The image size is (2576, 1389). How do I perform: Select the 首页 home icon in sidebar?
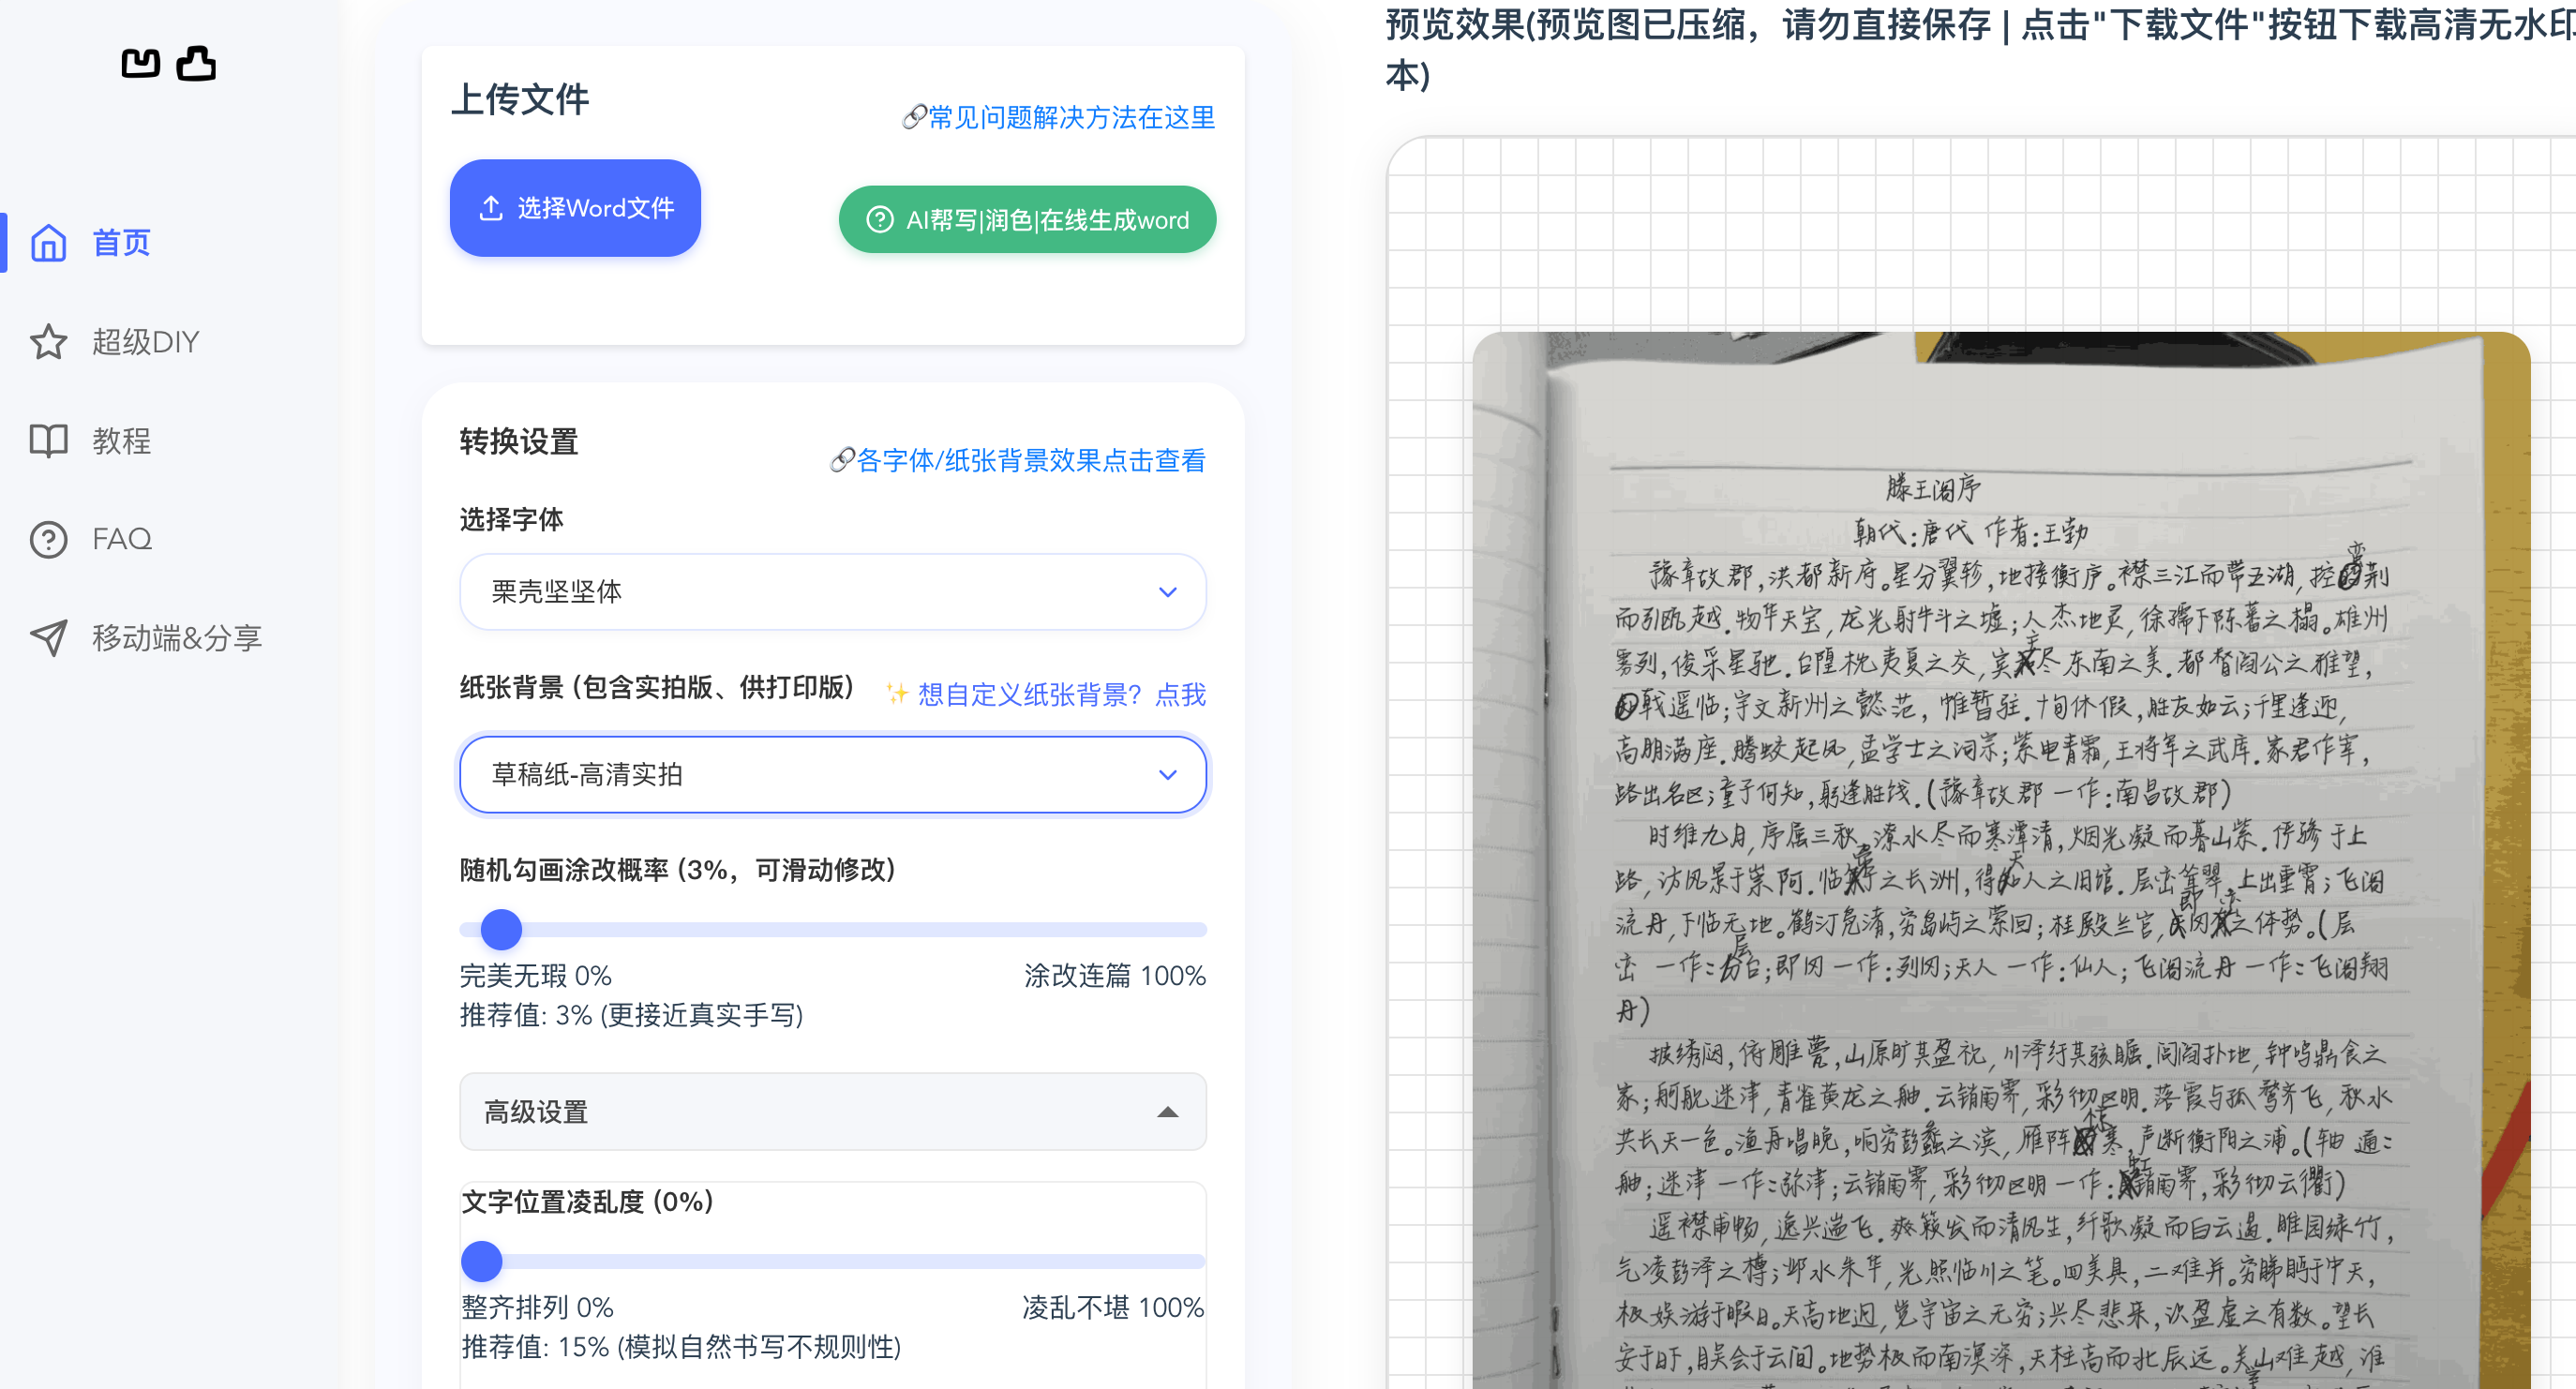(x=49, y=243)
